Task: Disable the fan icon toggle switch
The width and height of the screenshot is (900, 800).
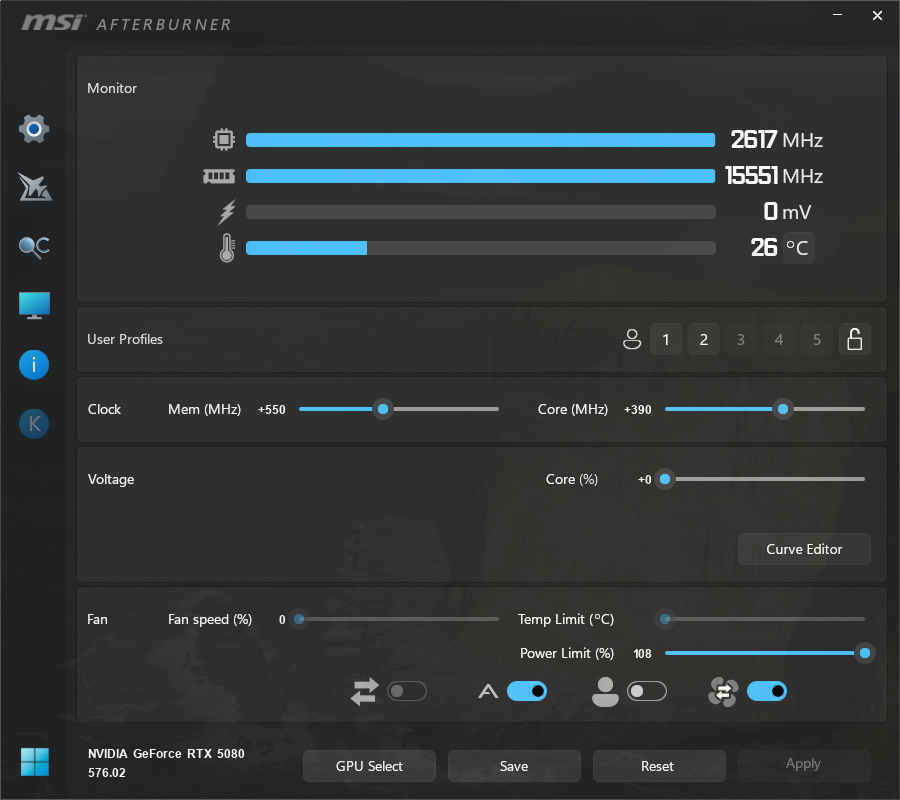Action: tap(766, 691)
